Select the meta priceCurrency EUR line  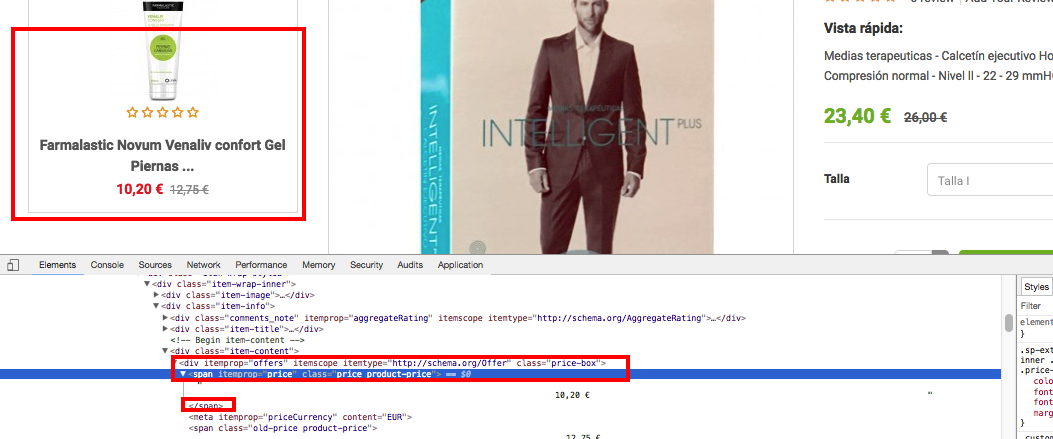click(x=300, y=417)
